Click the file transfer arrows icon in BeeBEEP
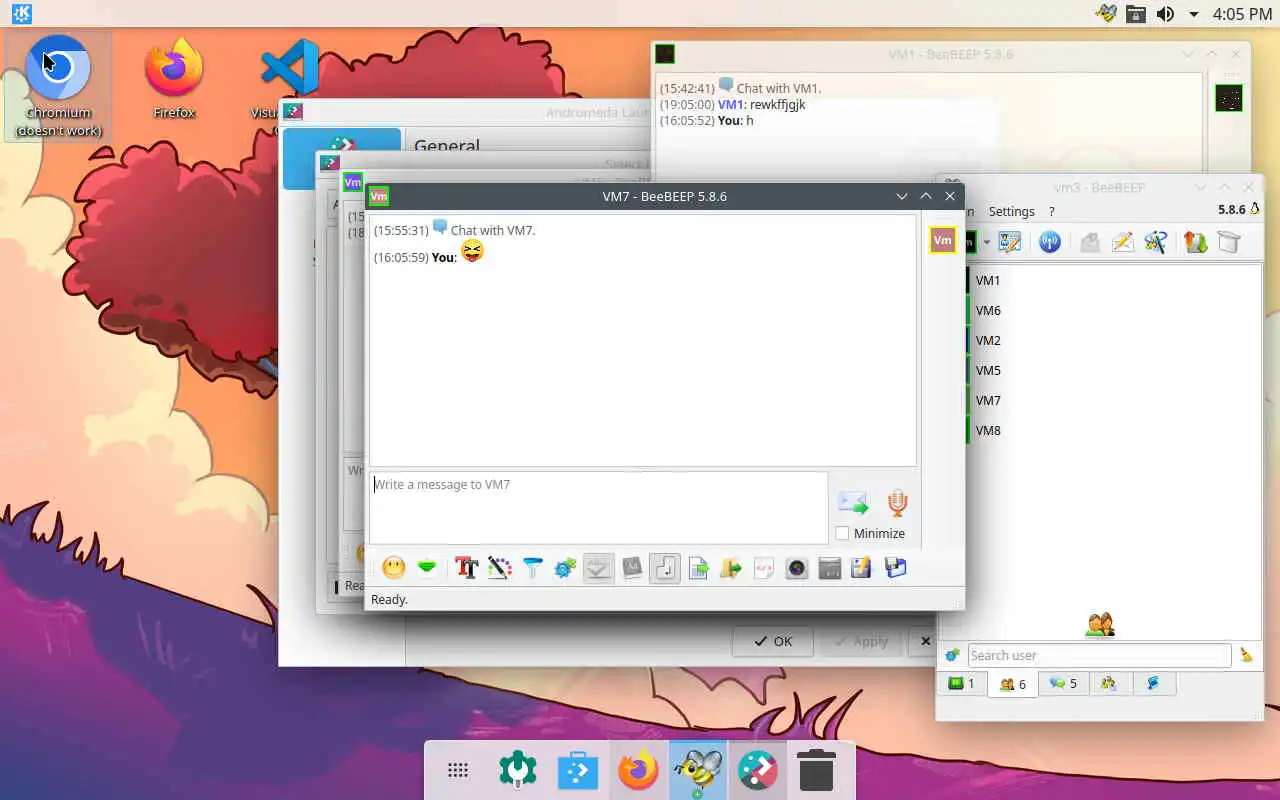The image size is (1280, 800). (x=1195, y=242)
